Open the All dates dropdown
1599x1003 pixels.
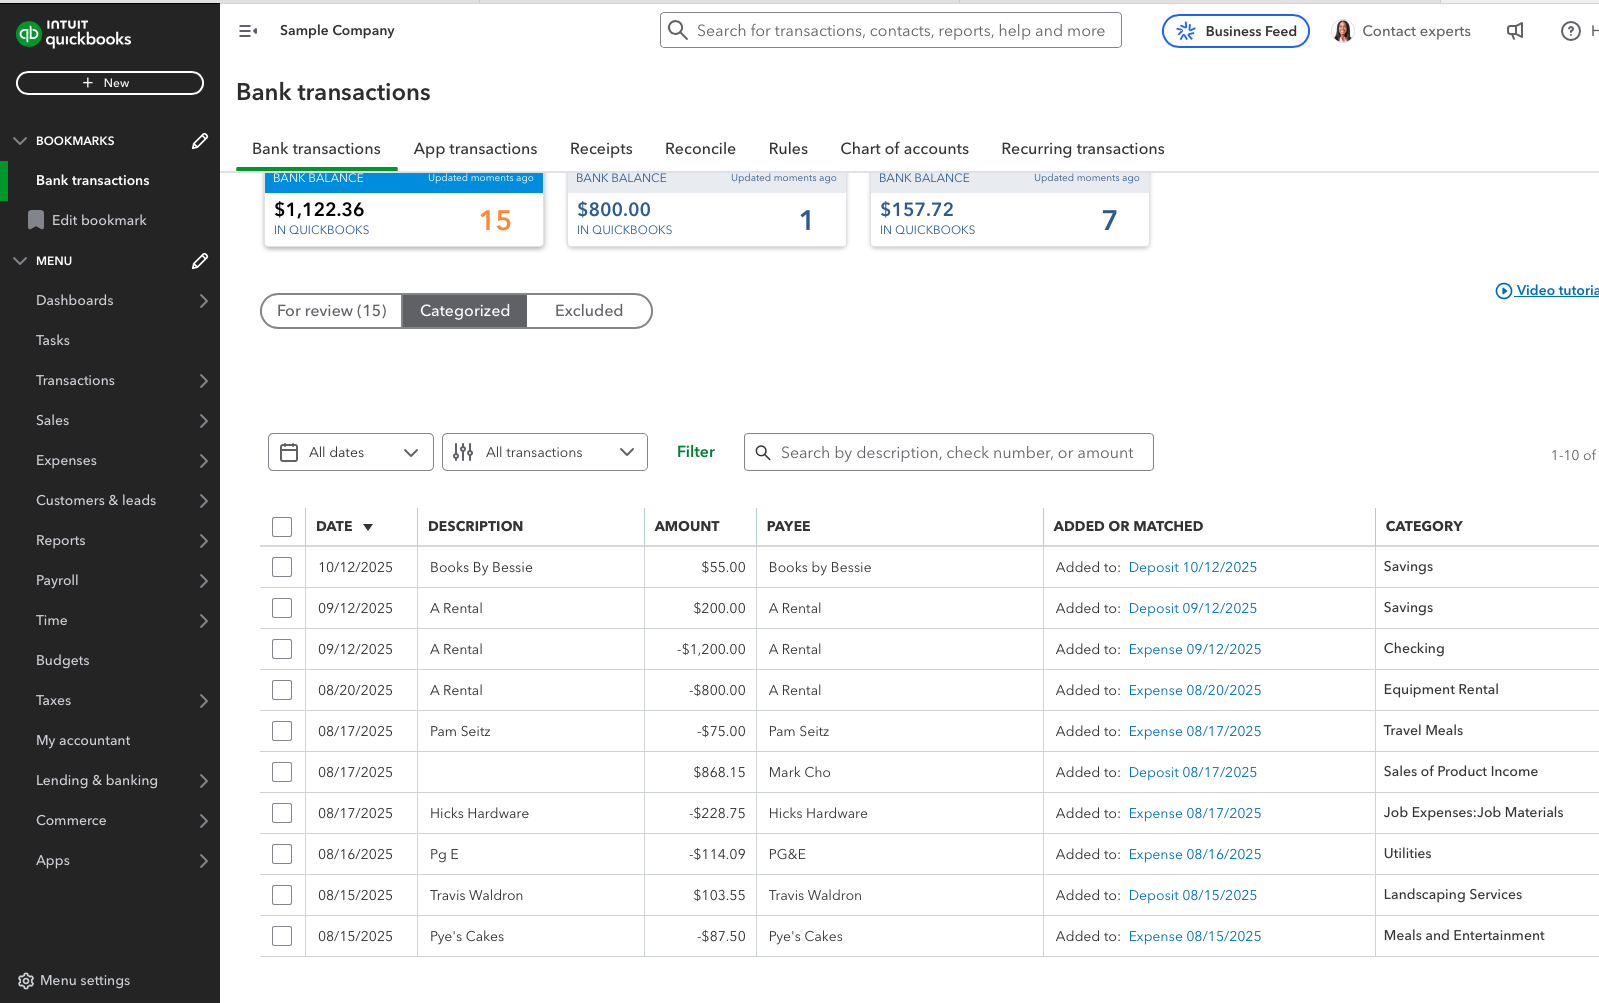click(351, 452)
